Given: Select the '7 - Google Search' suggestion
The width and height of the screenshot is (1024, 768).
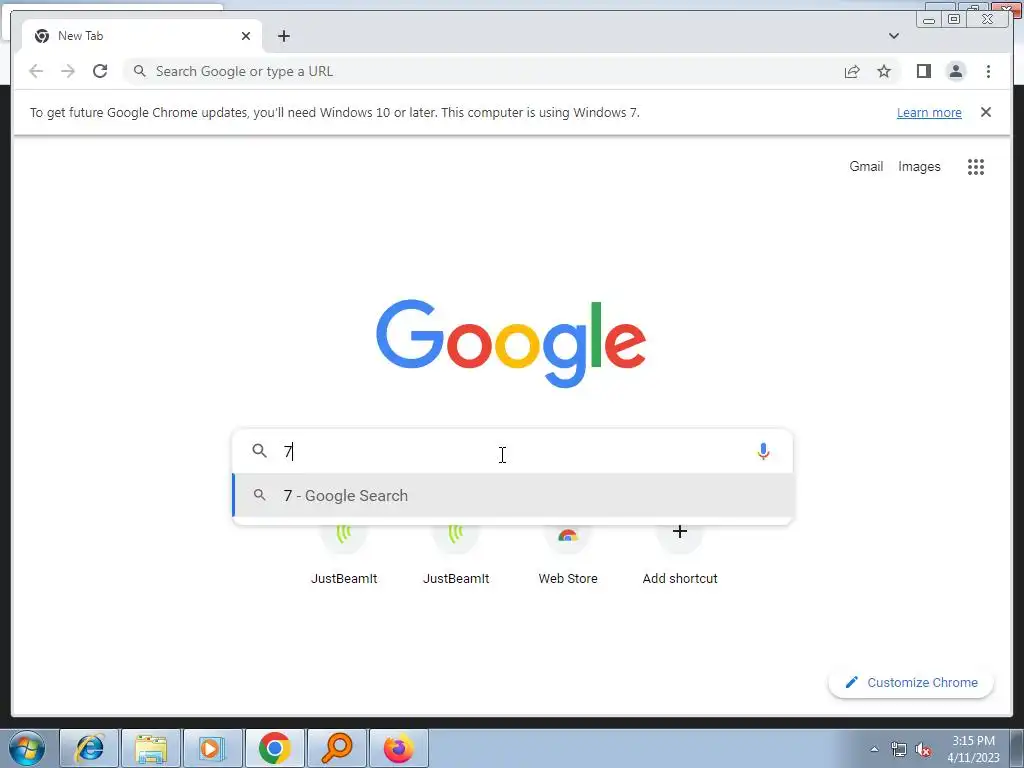Looking at the screenshot, I should [513, 496].
